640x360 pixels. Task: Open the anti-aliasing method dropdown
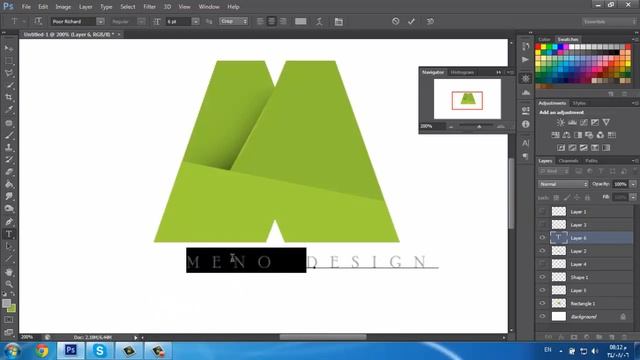[x=234, y=21]
